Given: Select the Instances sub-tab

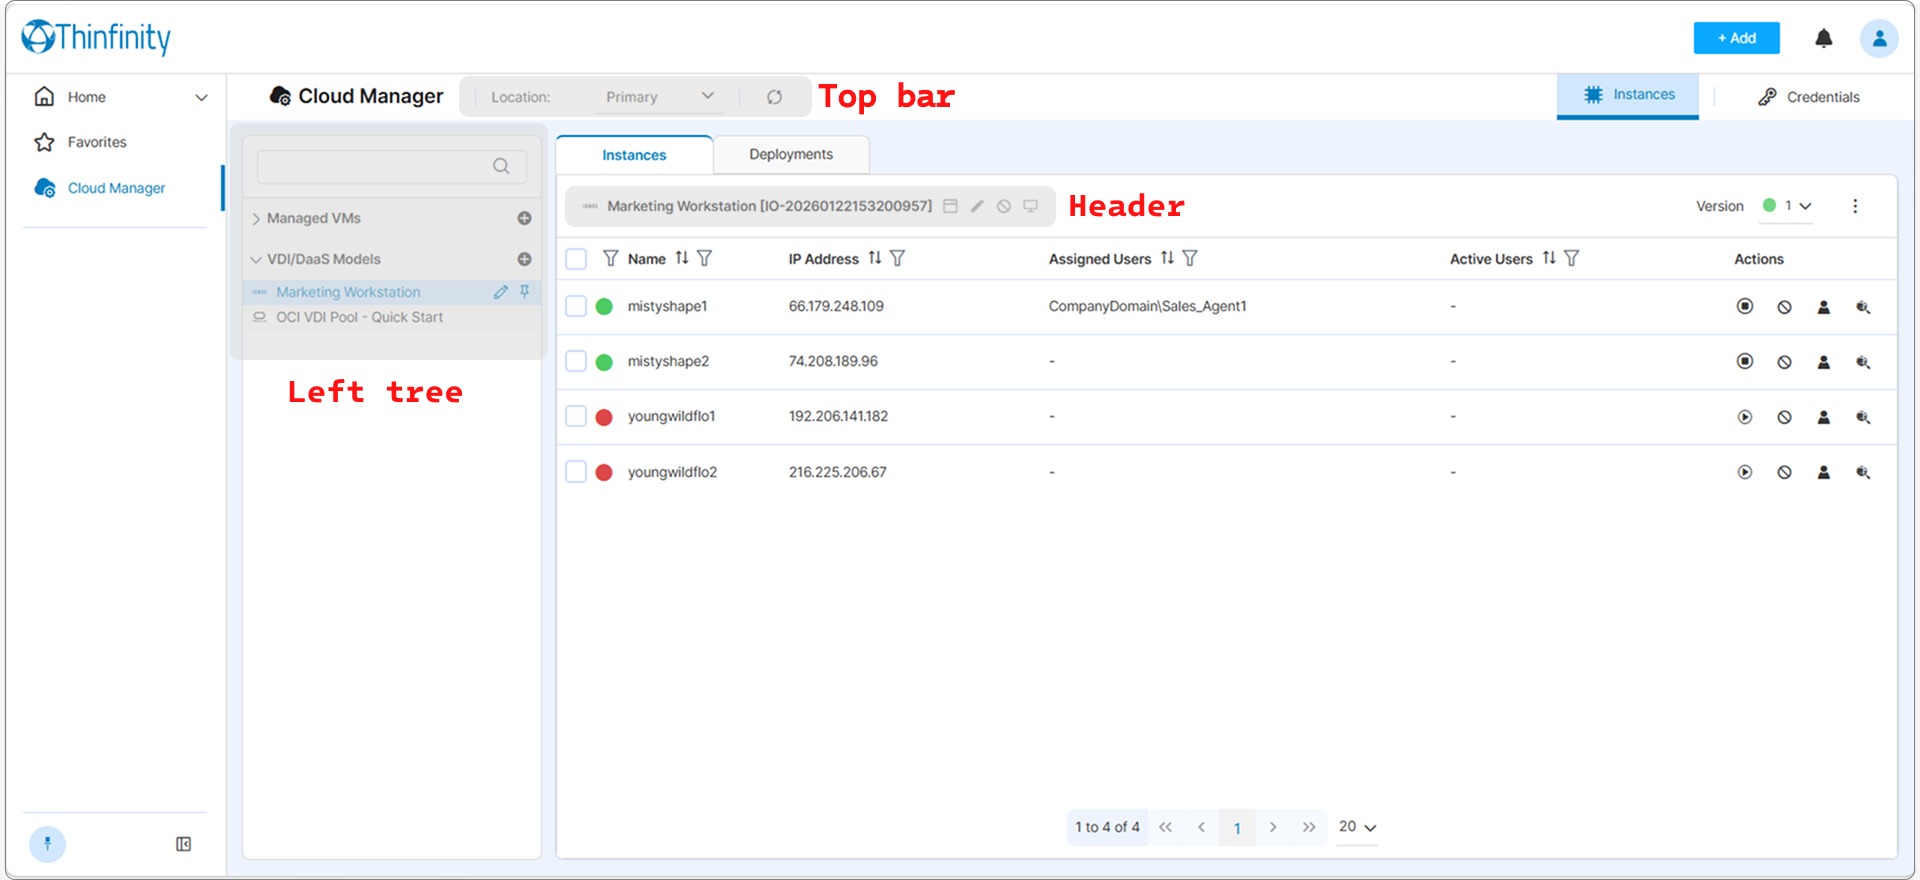Looking at the screenshot, I should point(634,155).
